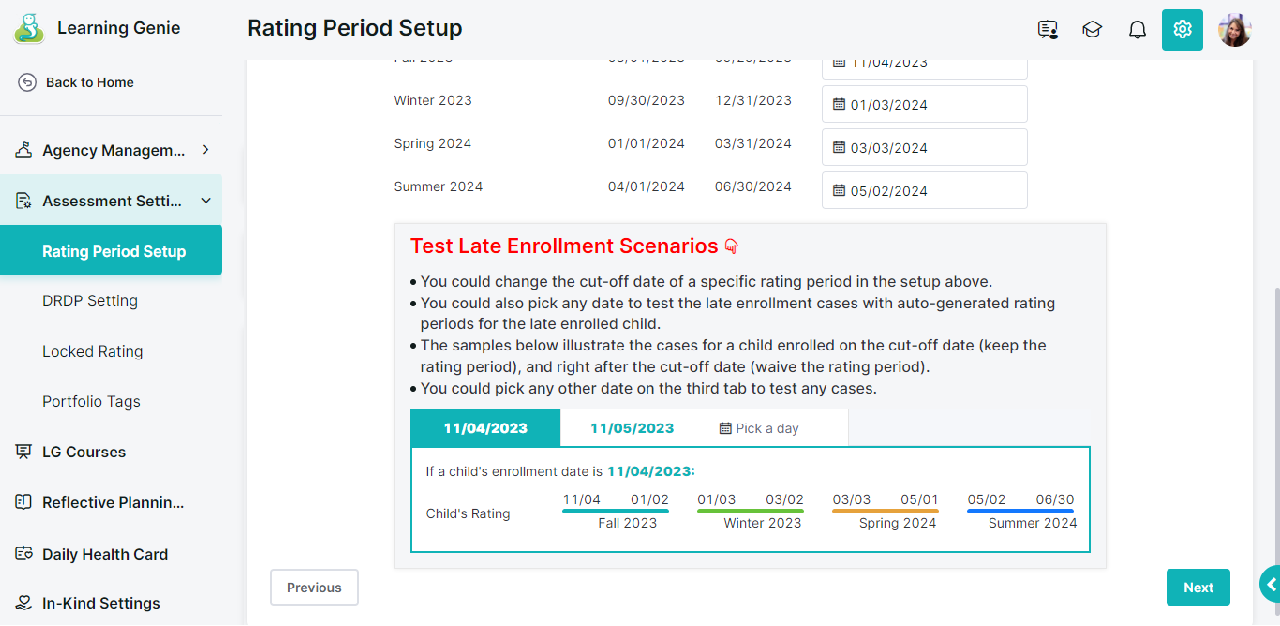The width and height of the screenshot is (1280, 626).
Task: Open the support chat icon in header
Action: coord(1048,29)
